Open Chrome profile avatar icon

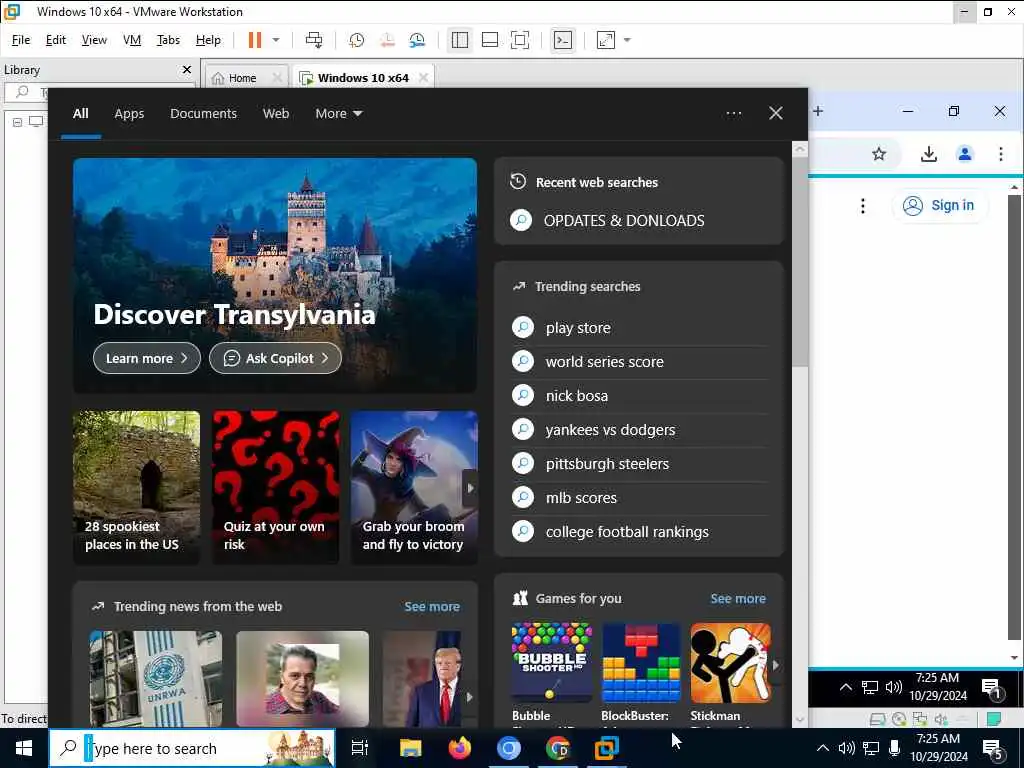point(965,154)
